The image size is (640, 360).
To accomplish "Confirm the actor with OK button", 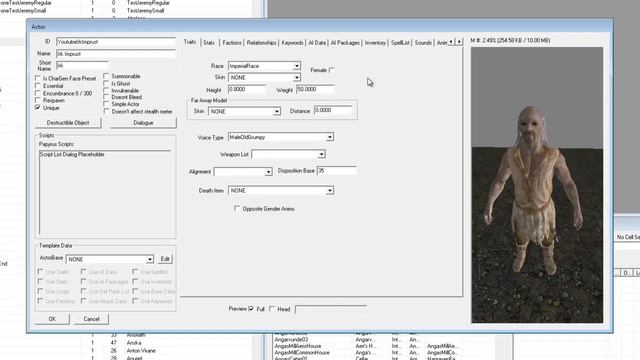I will [52, 319].
